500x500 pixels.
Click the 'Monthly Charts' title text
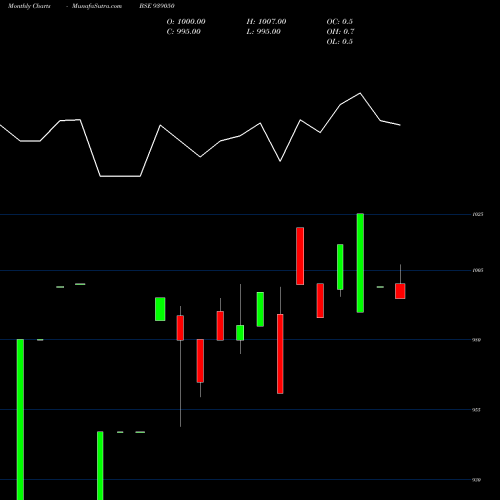[x=29, y=6]
